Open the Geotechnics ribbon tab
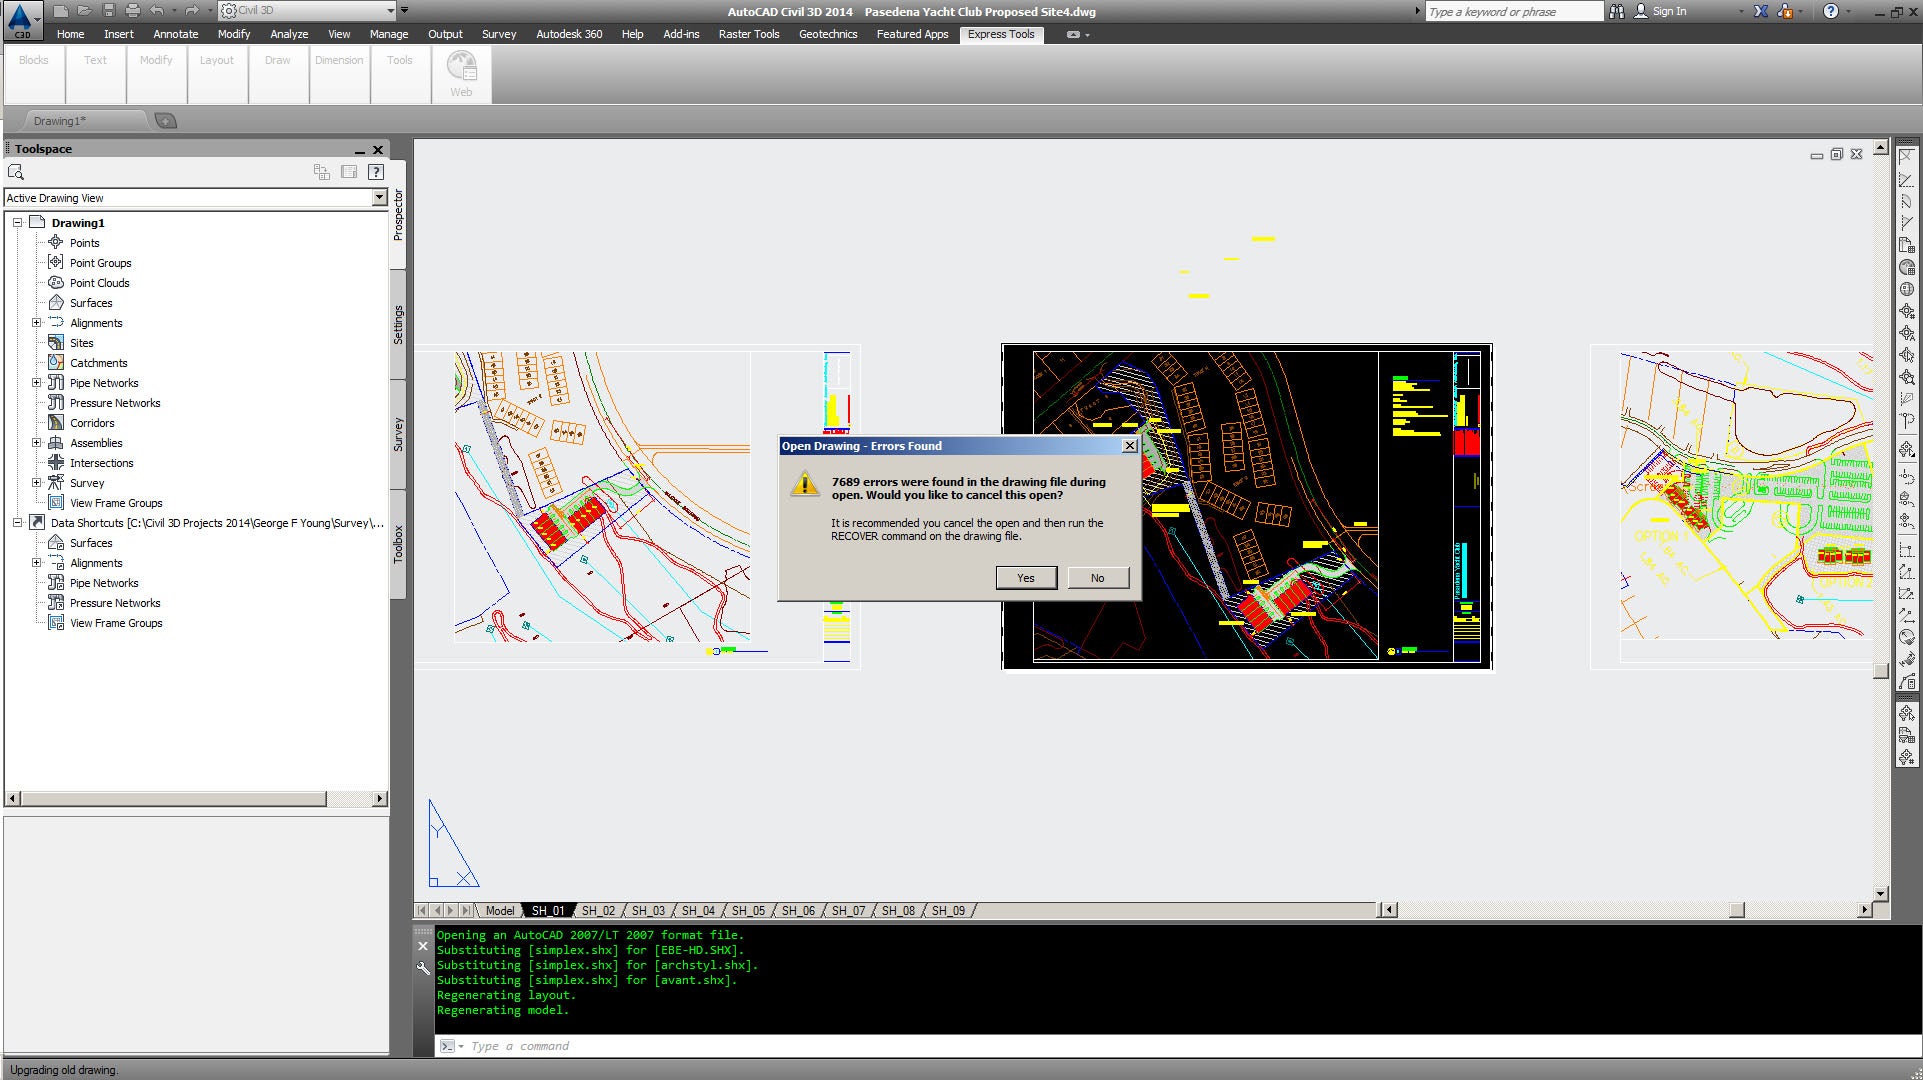 coord(828,34)
